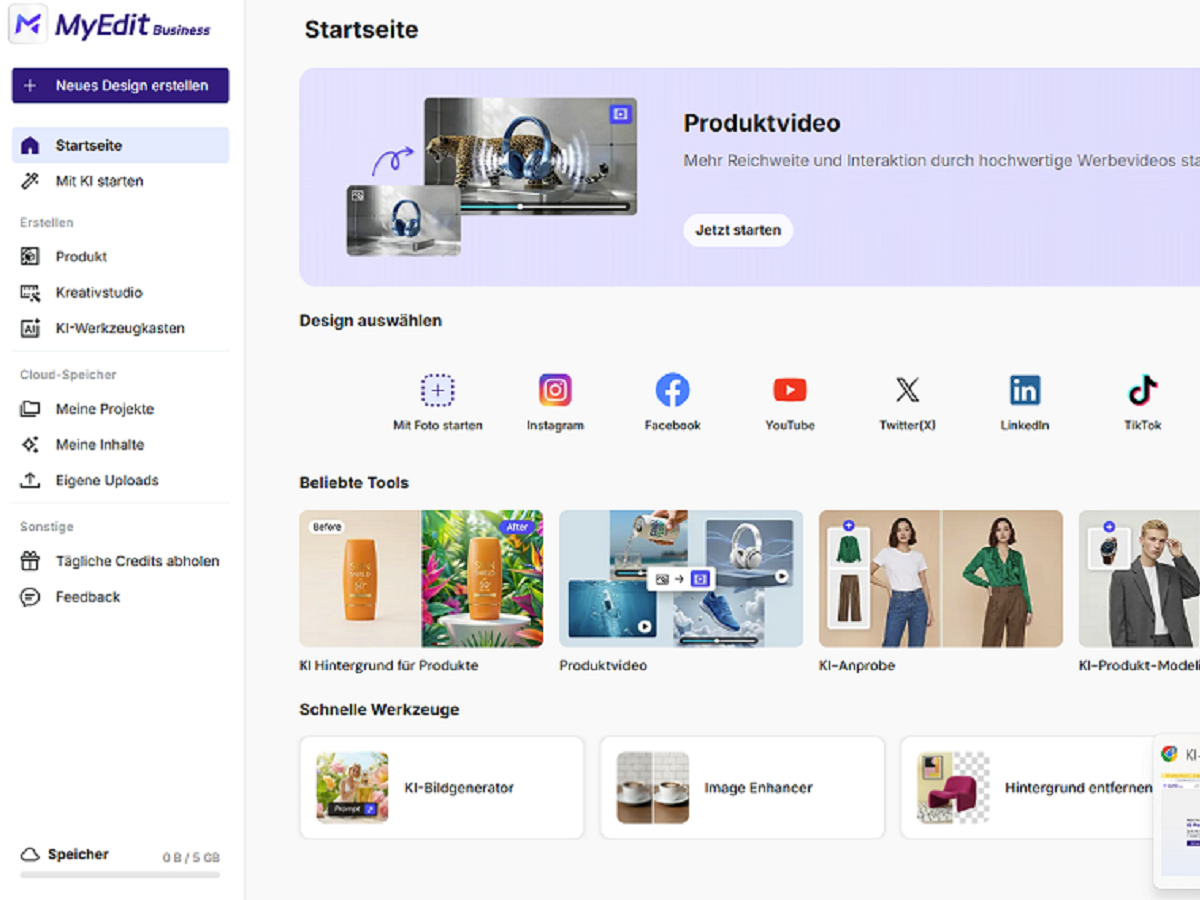Open the KI Hintergrund für Produkte thumbnail

pos(421,579)
